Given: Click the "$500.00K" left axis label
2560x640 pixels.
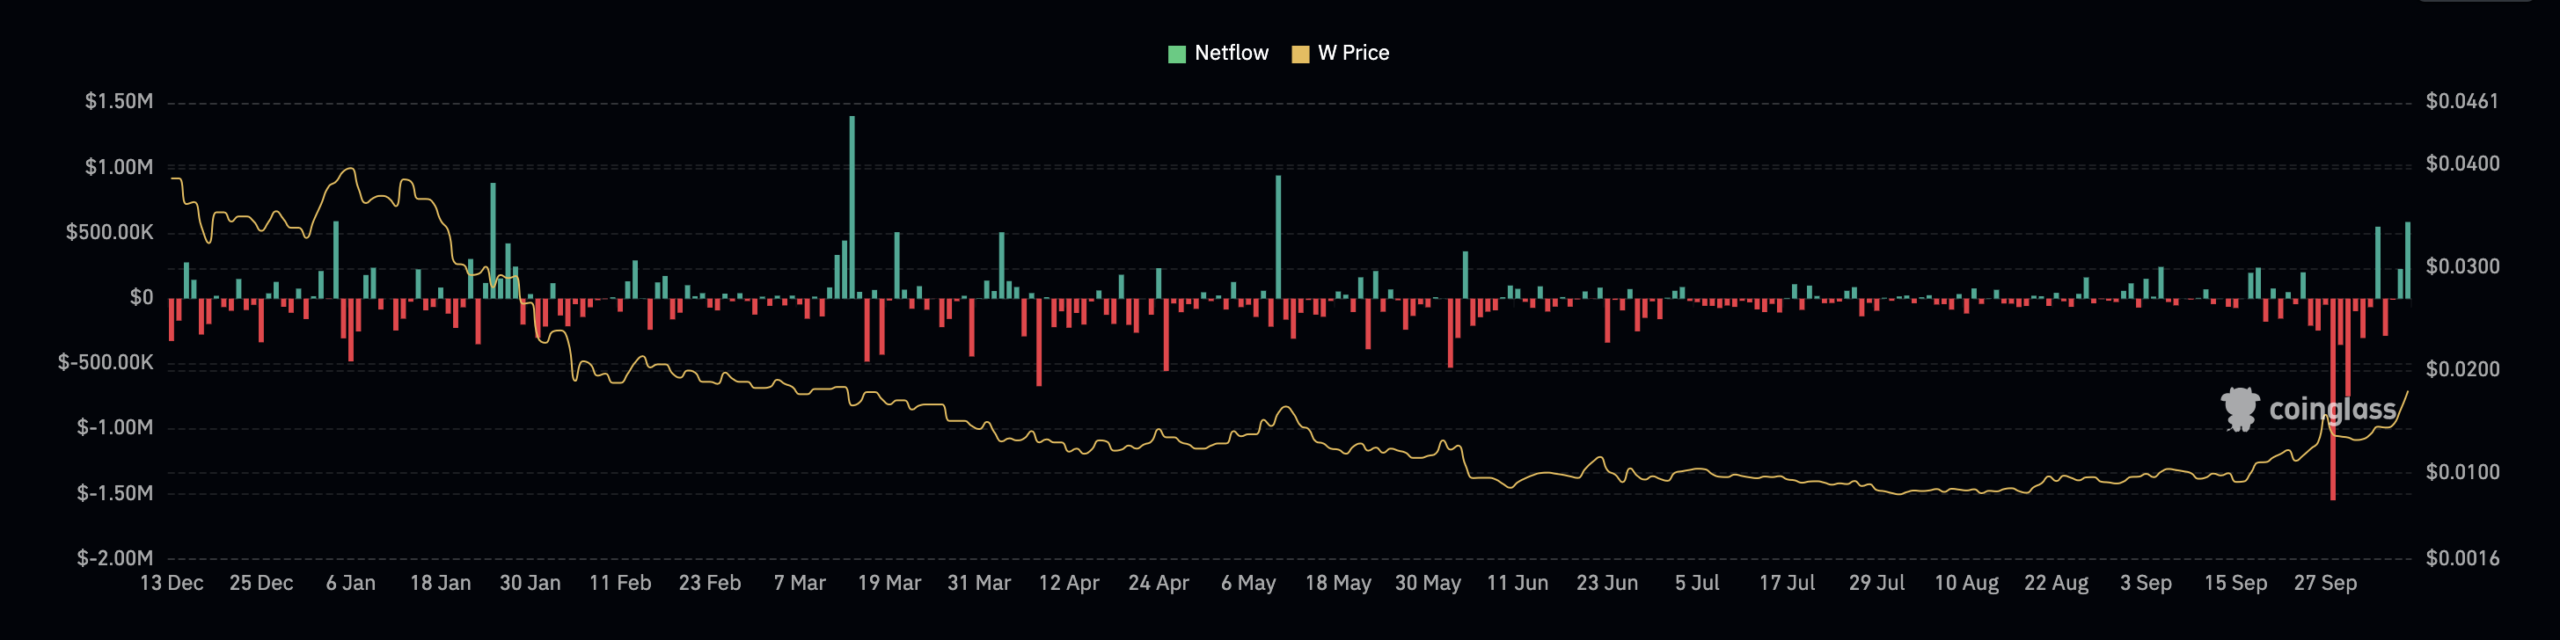Looking at the screenshot, I should 110,232.
